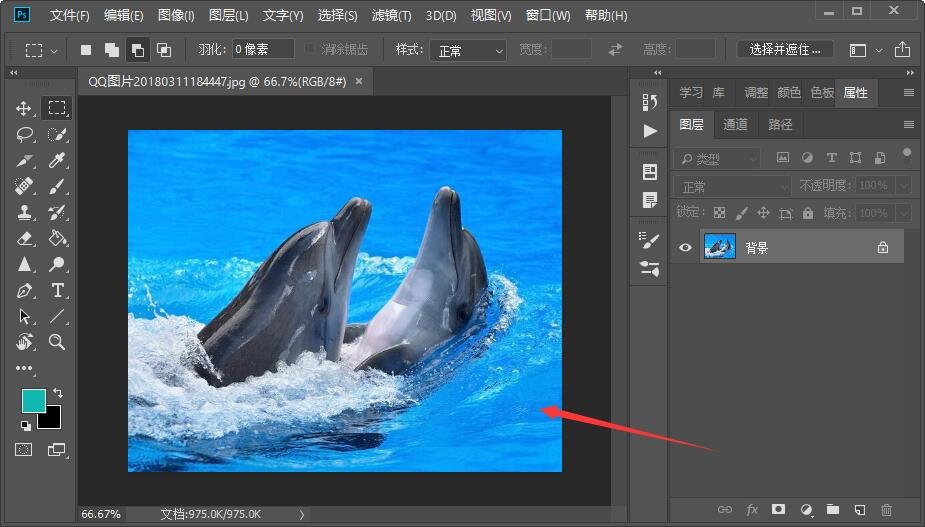Create a new layer using the panel footer icon
The height and width of the screenshot is (527, 925).
coord(860,510)
